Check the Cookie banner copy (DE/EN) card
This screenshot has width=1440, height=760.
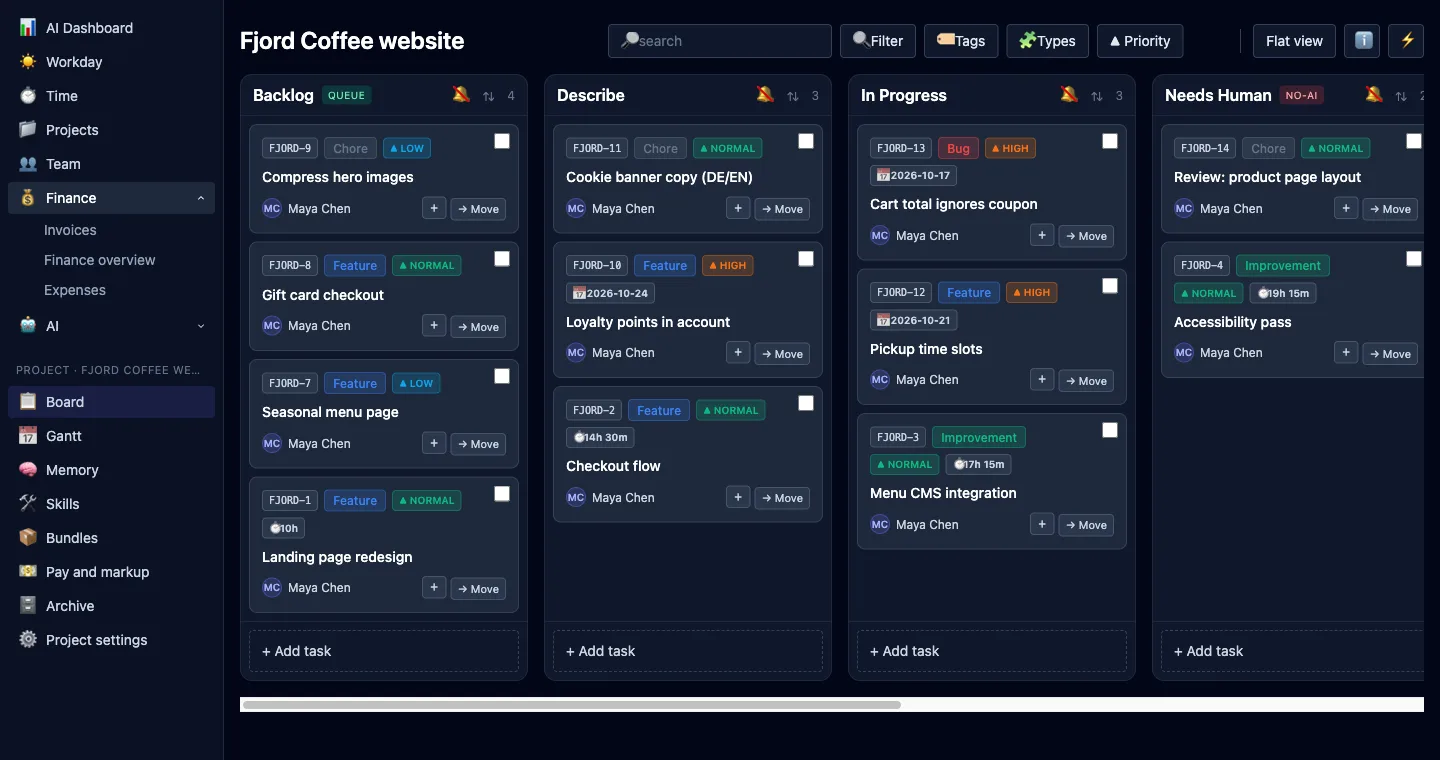click(806, 141)
